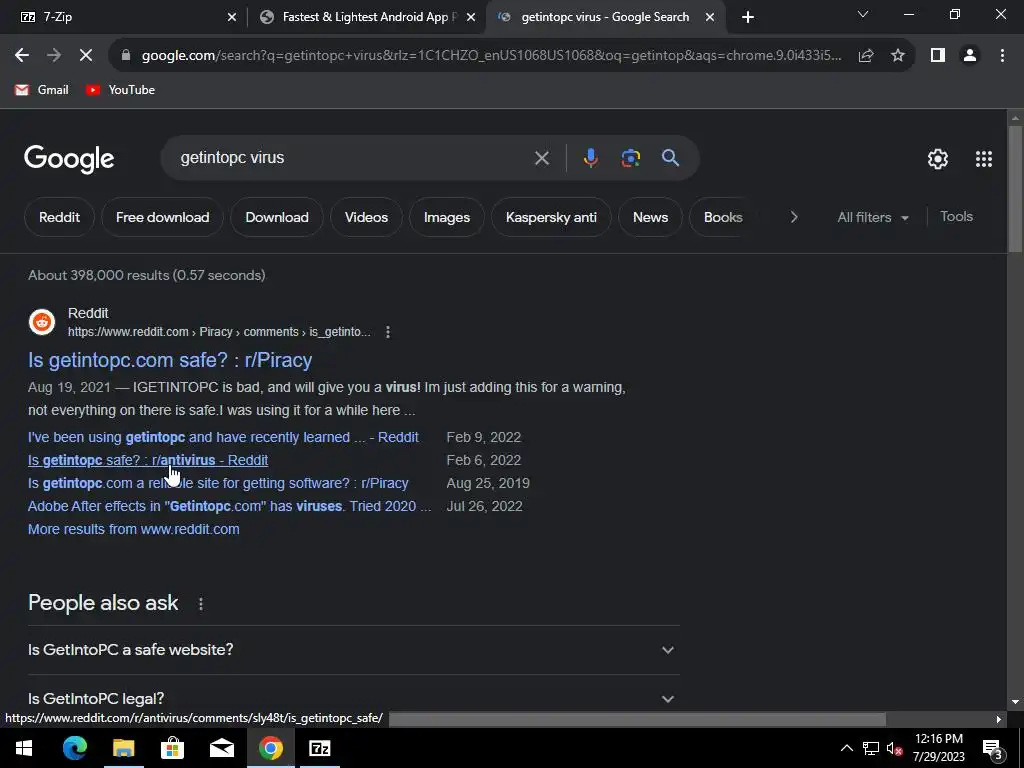Click the Reddit favicon of the first result
This screenshot has height=768, width=1024.
click(42, 322)
